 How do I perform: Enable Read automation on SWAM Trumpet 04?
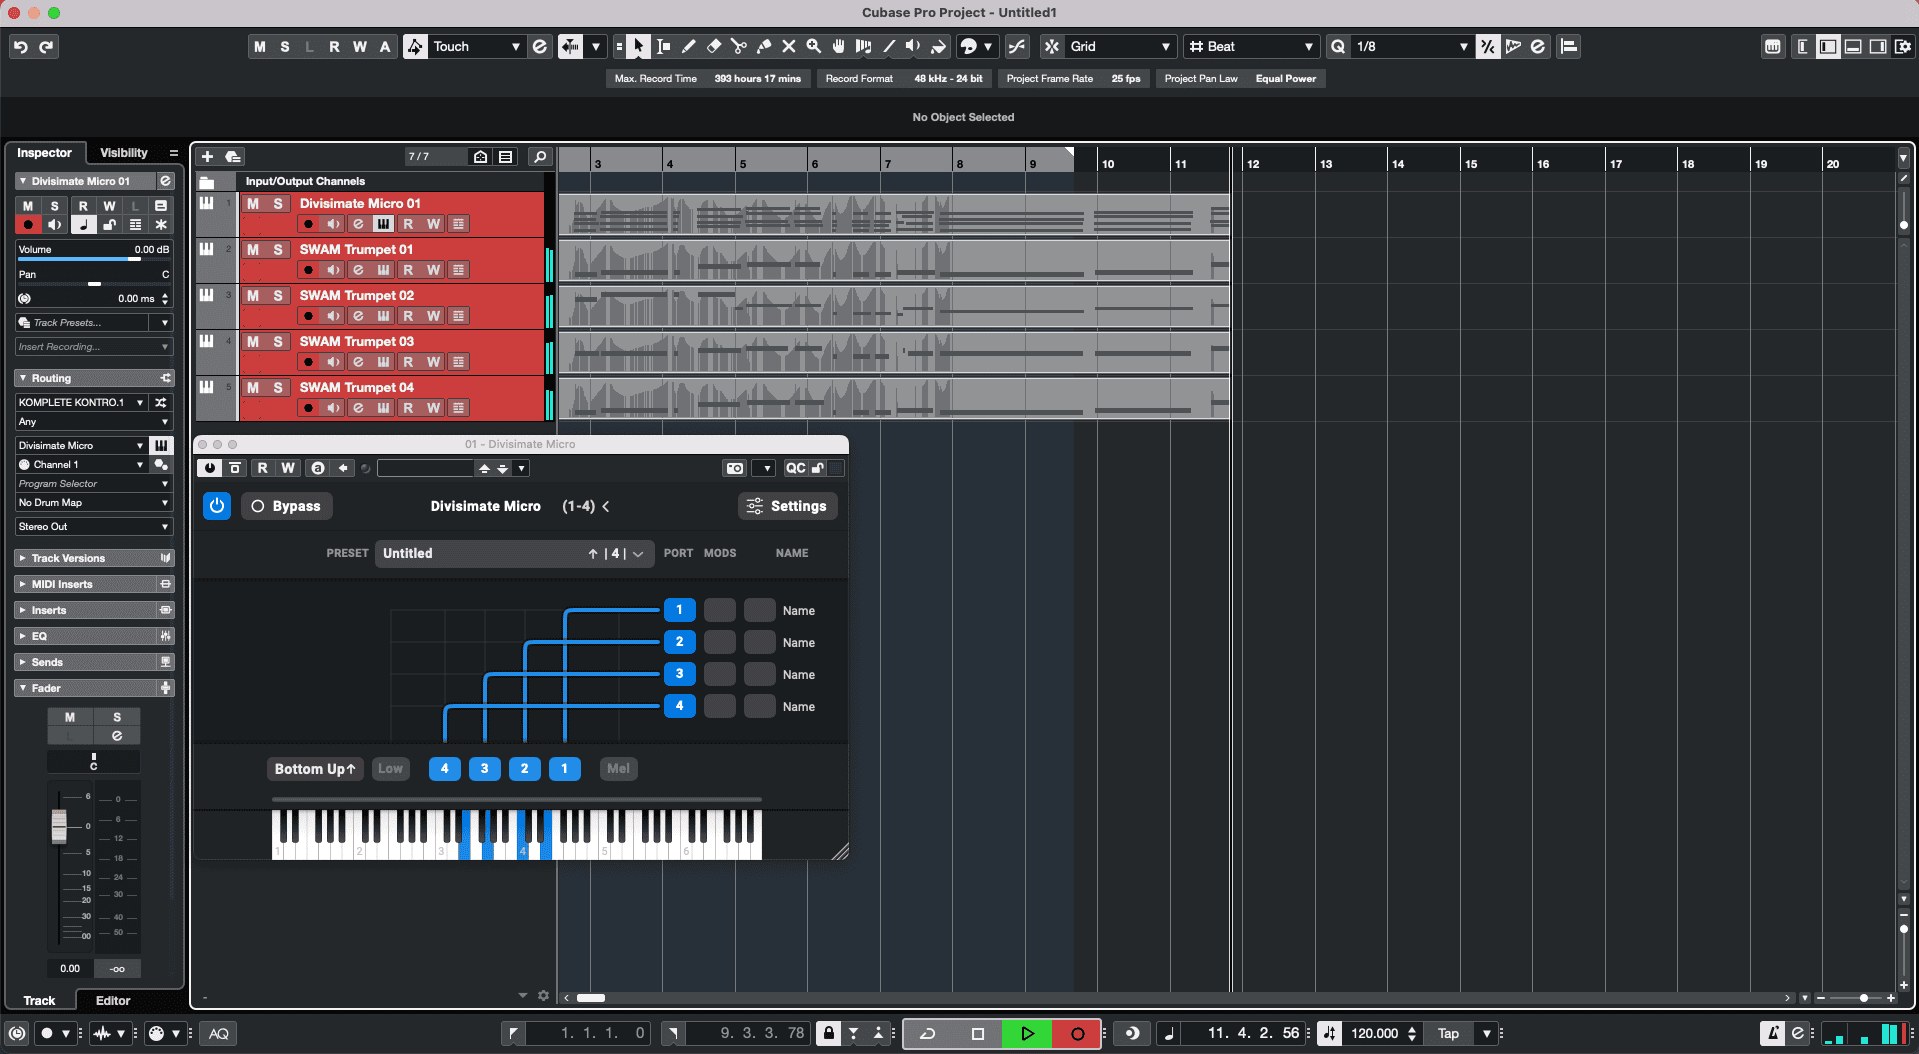point(408,408)
